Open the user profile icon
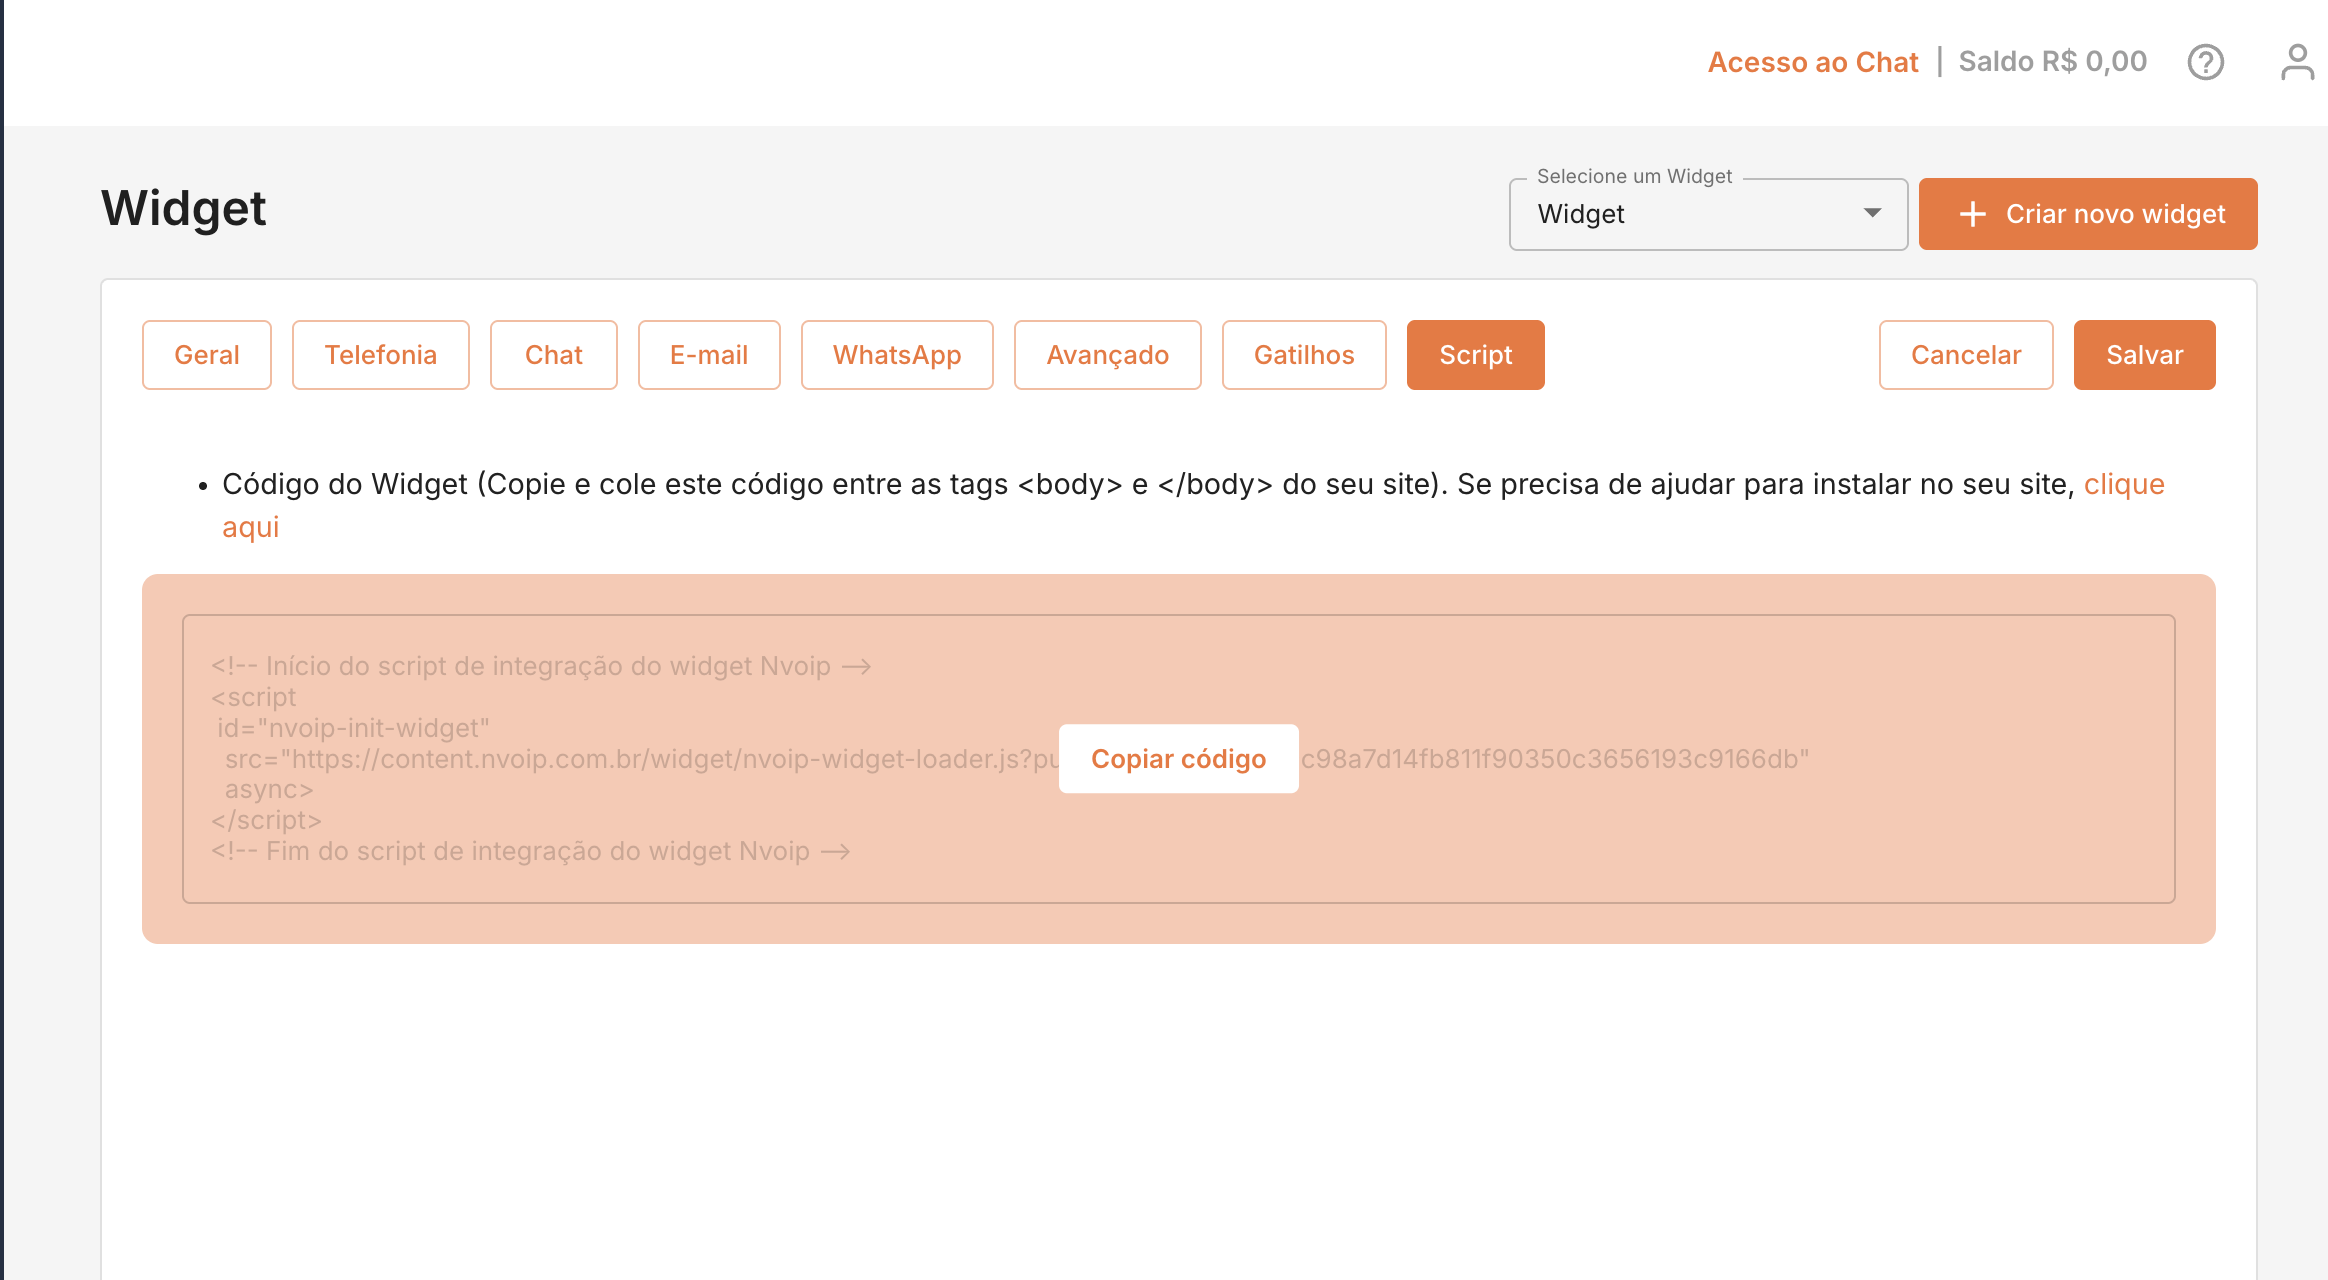 point(2297,62)
